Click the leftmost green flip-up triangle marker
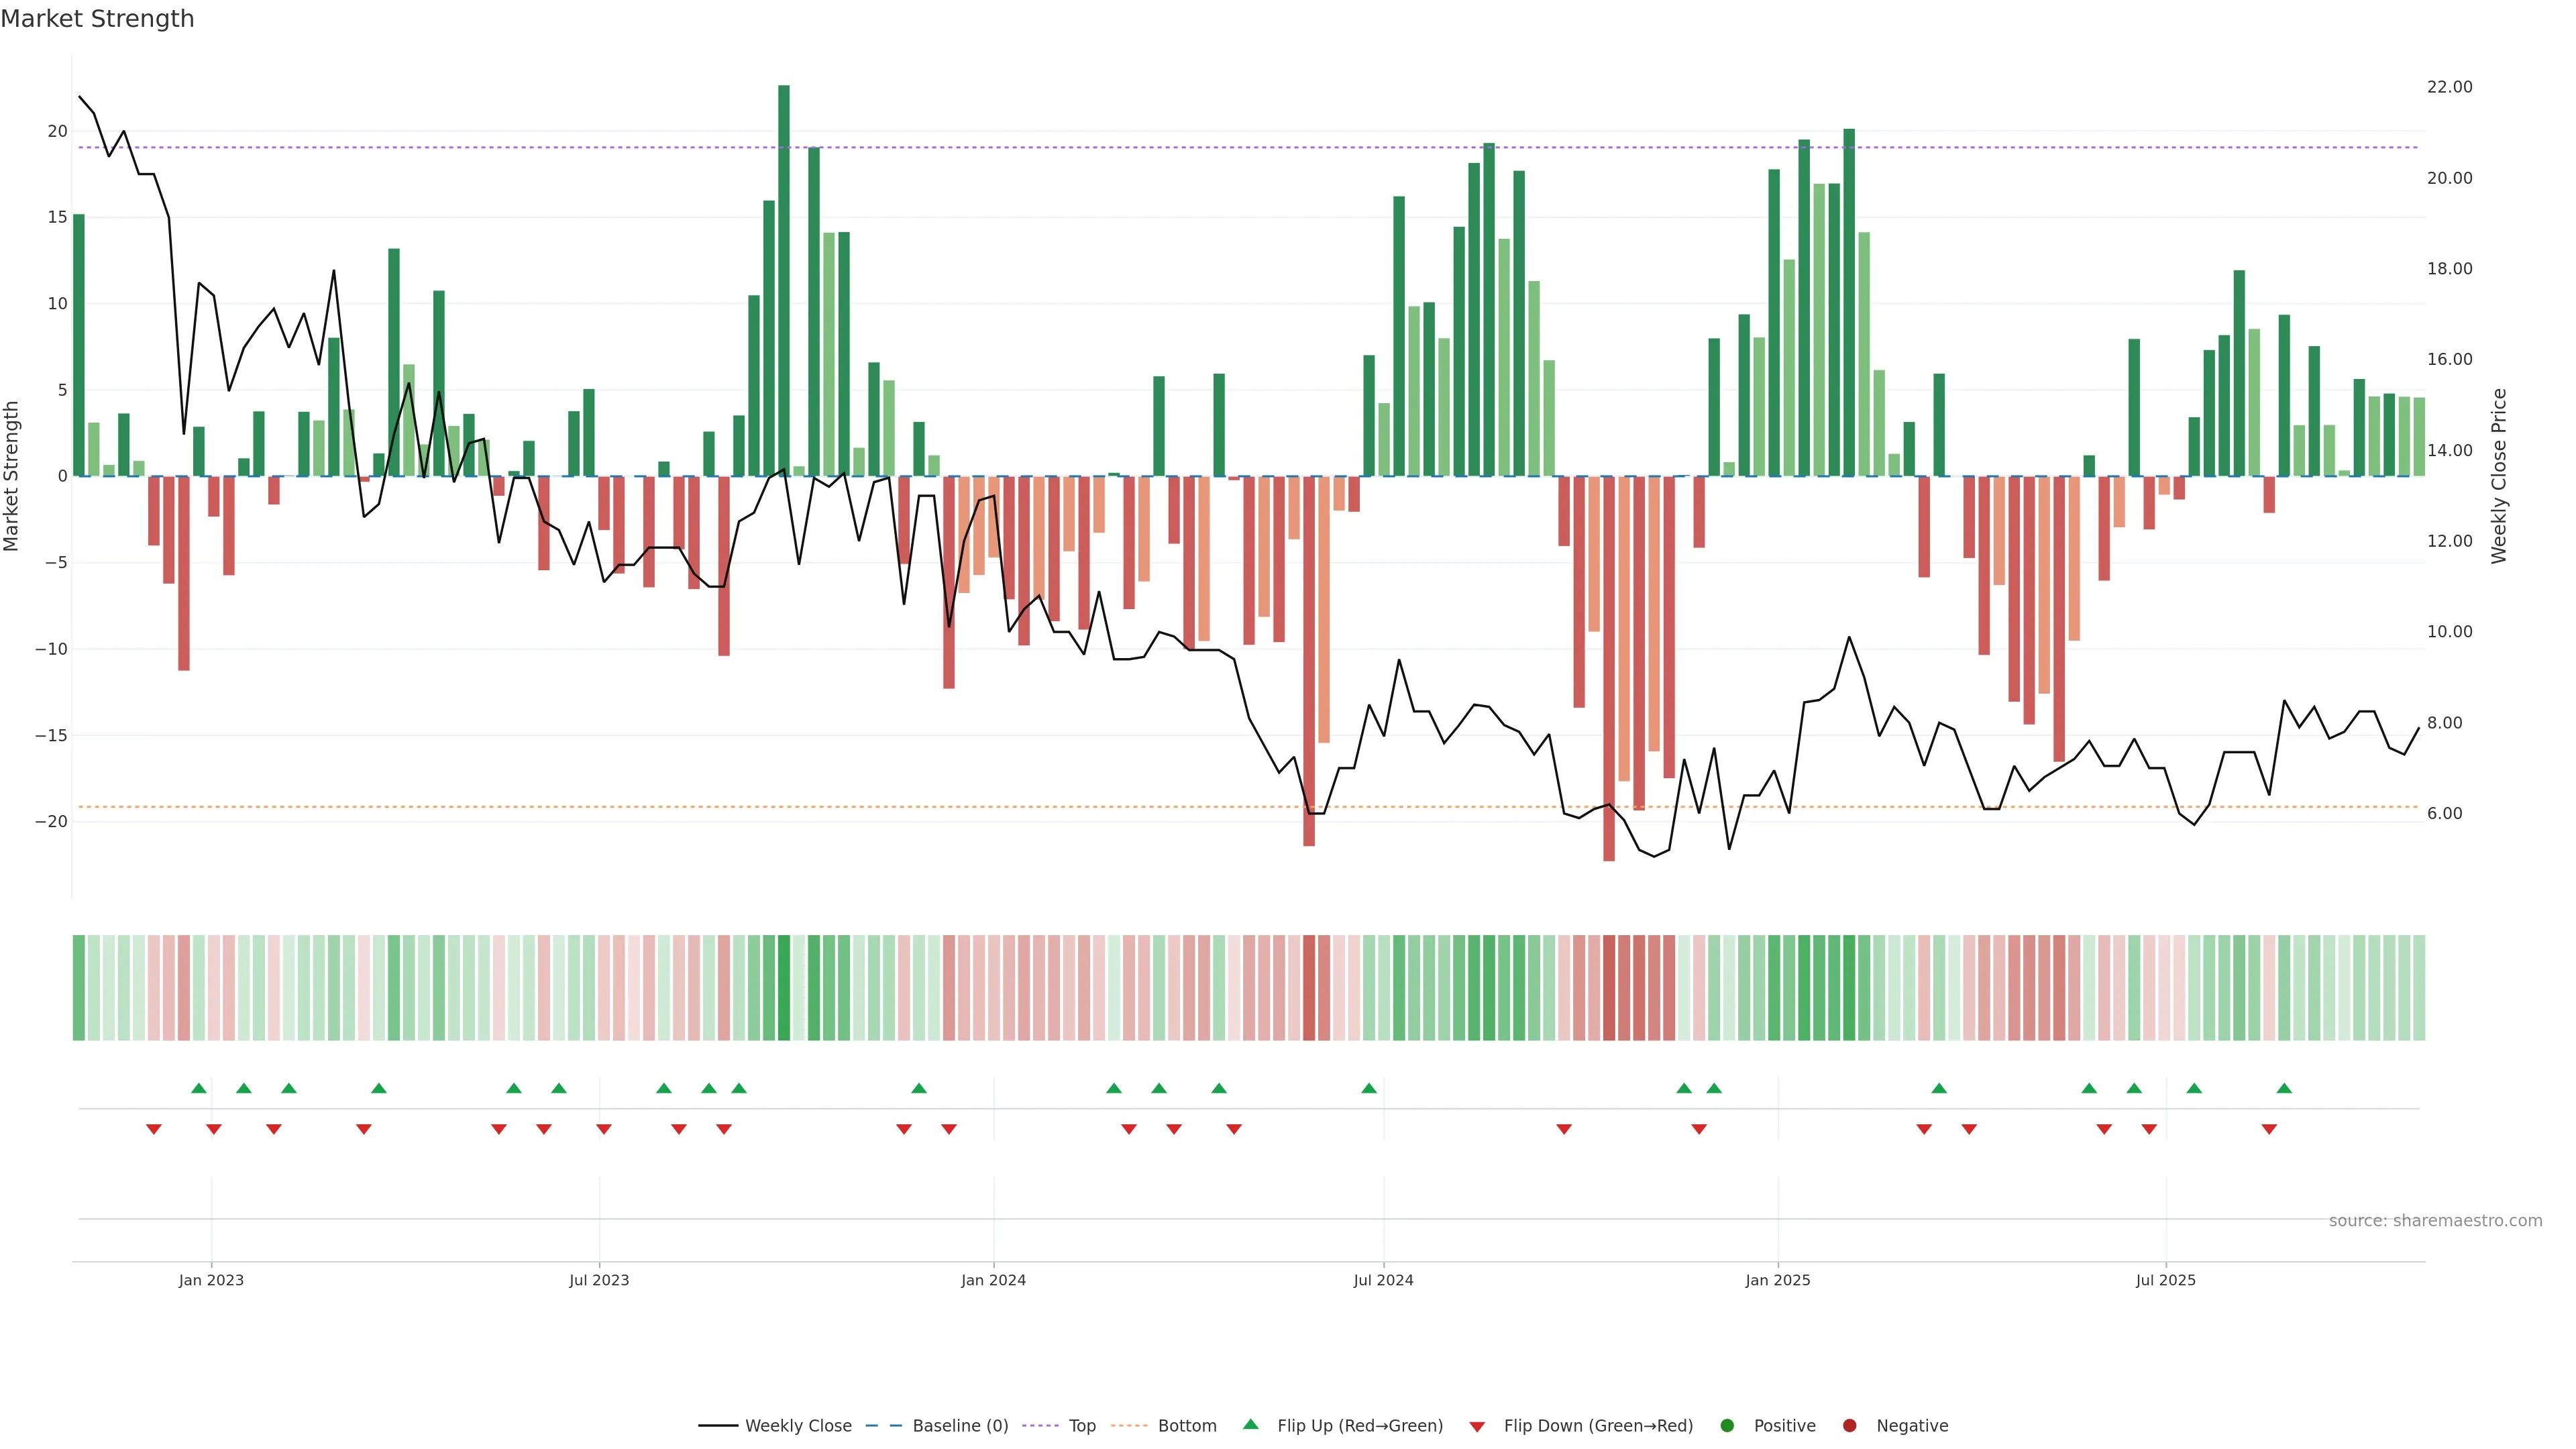Viewport: 2576px width, 1449px height. point(199,1088)
